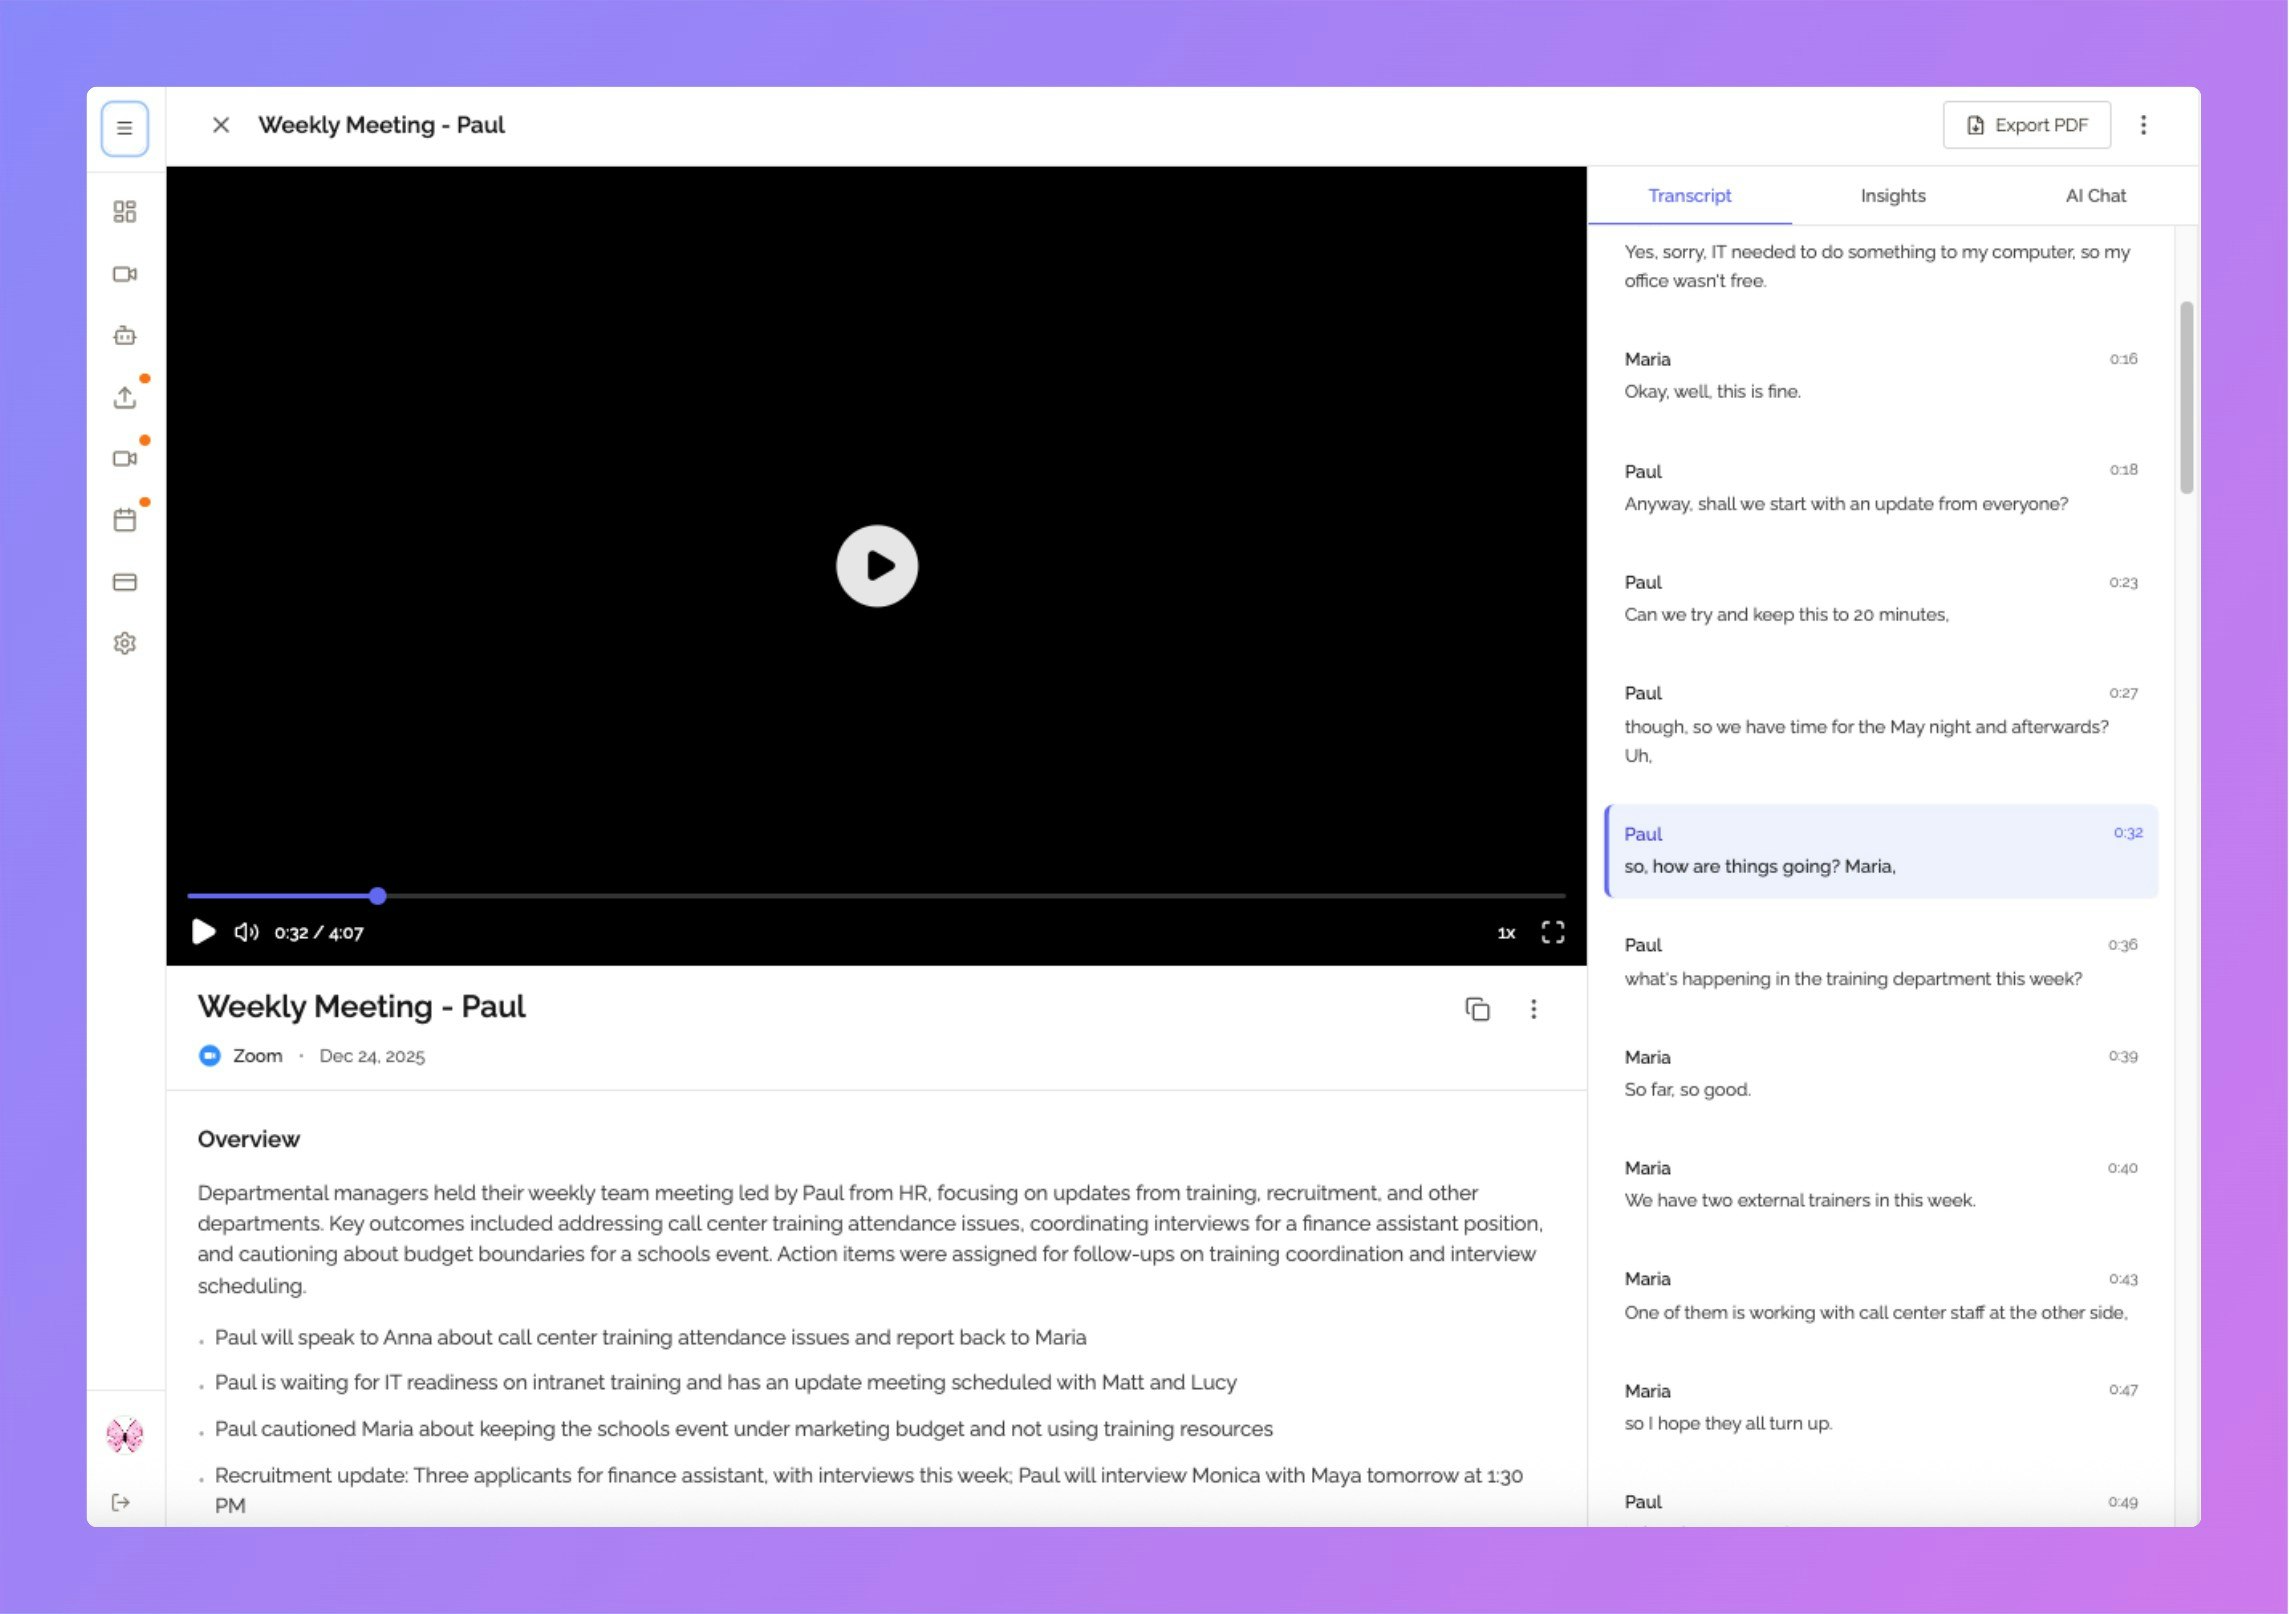Open the AI bot icon in sidebar
This screenshot has height=1614, width=2289.
click(x=124, y=336)
